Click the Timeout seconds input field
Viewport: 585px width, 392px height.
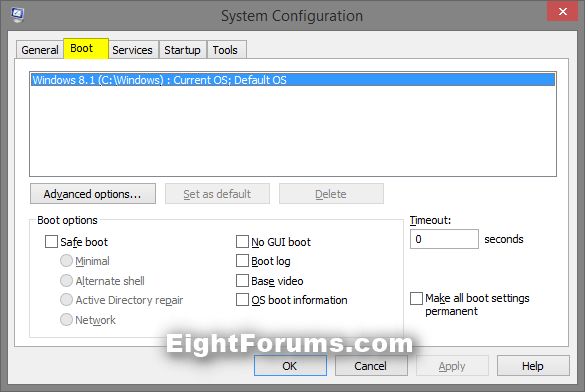tap(444, 239)
